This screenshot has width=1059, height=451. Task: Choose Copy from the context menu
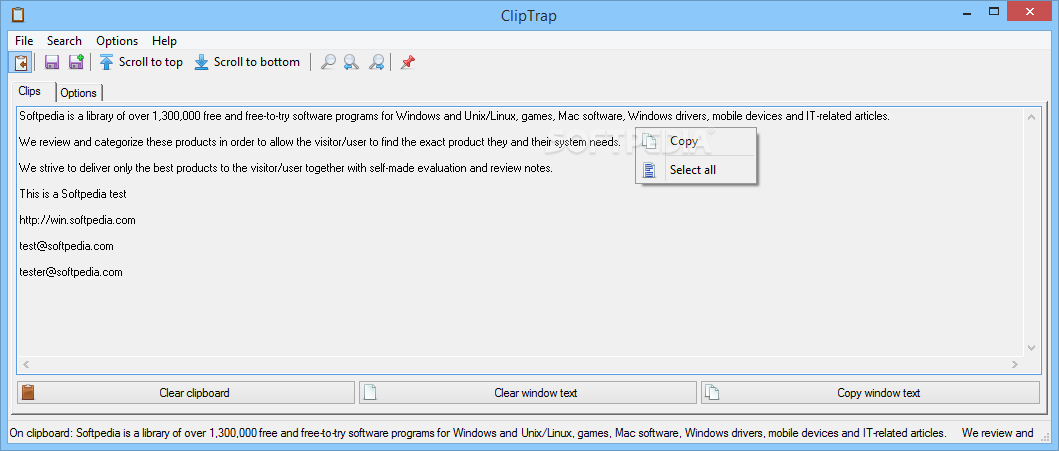pyautogui.click(x=696, y=141)
